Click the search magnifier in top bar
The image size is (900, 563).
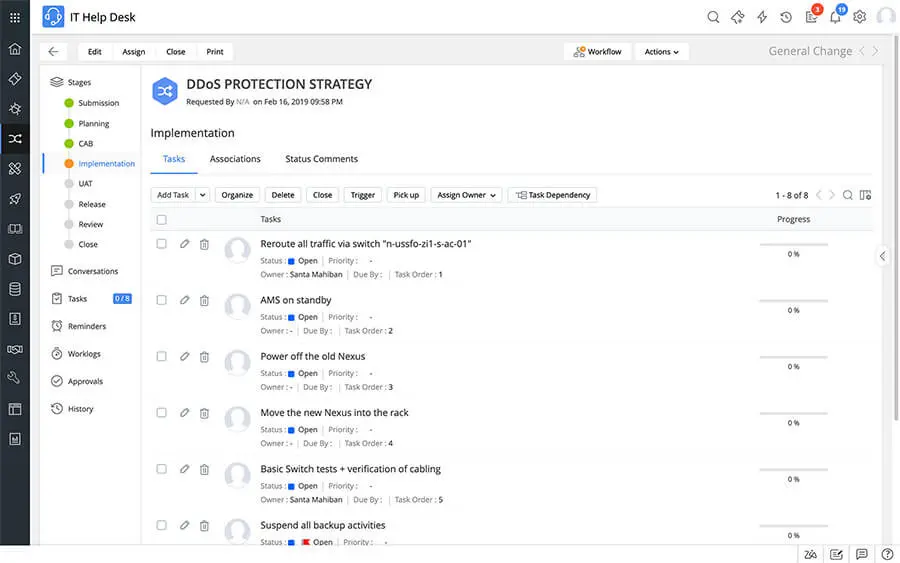click(713, 17)
